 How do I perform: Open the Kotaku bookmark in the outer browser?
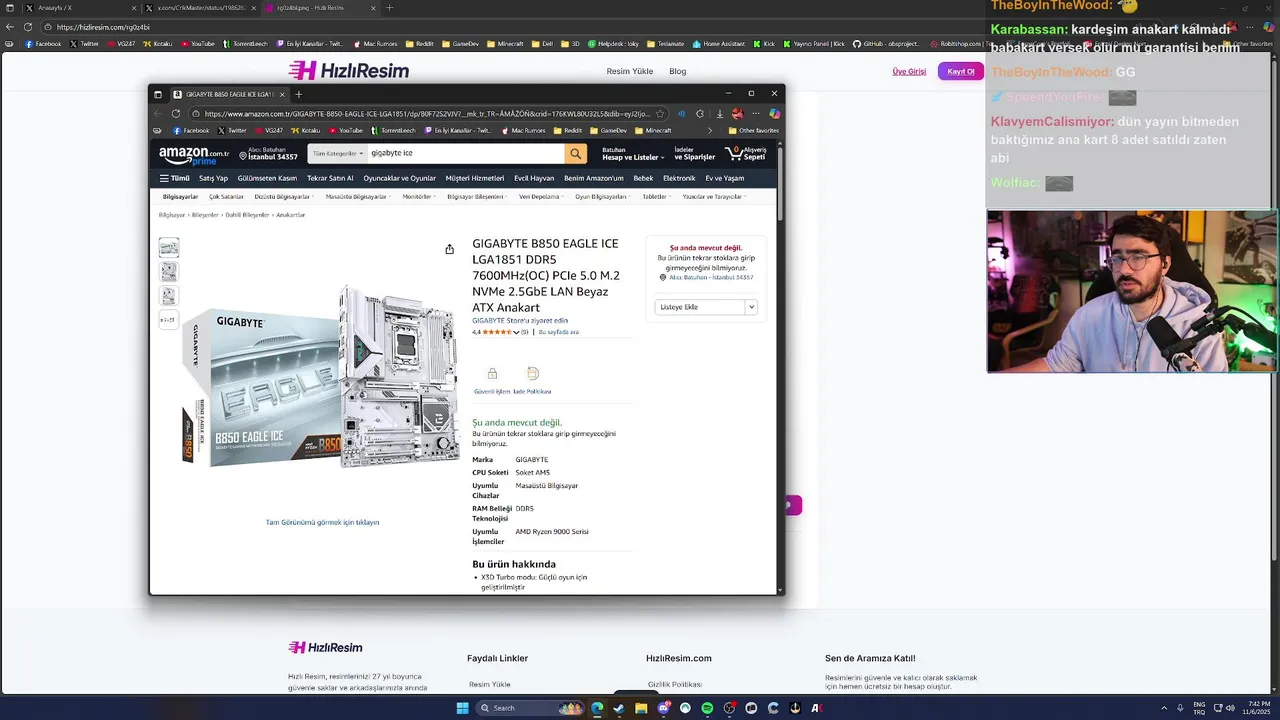(157, 44)
